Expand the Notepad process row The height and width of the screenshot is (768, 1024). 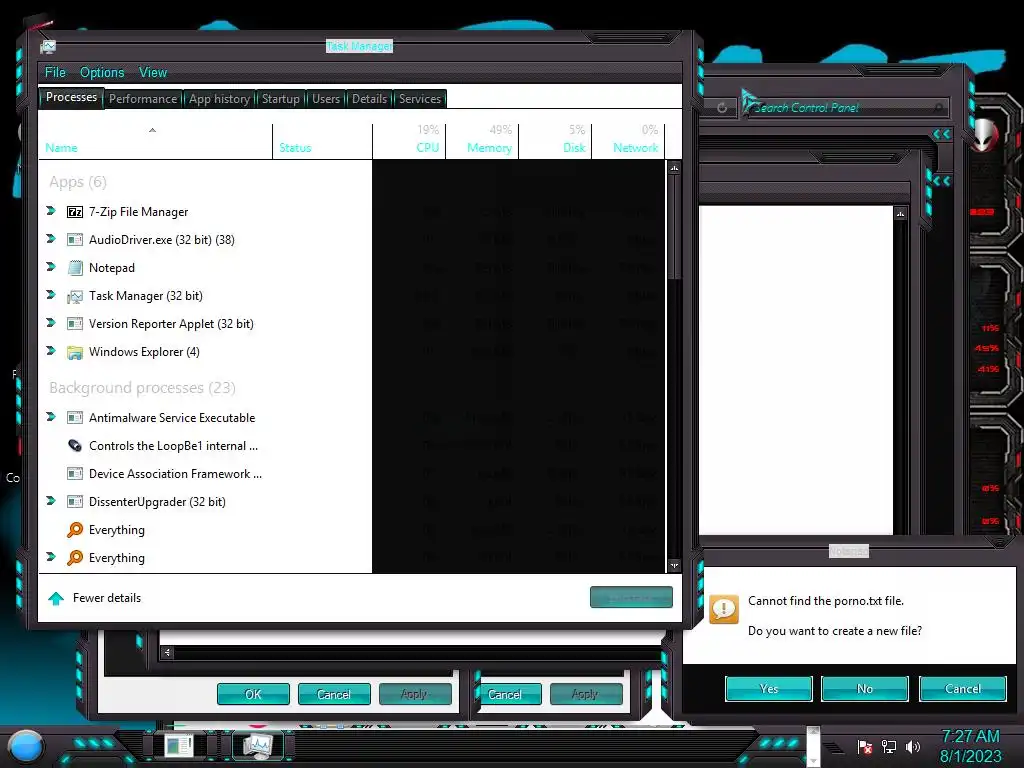click(51, 266)
